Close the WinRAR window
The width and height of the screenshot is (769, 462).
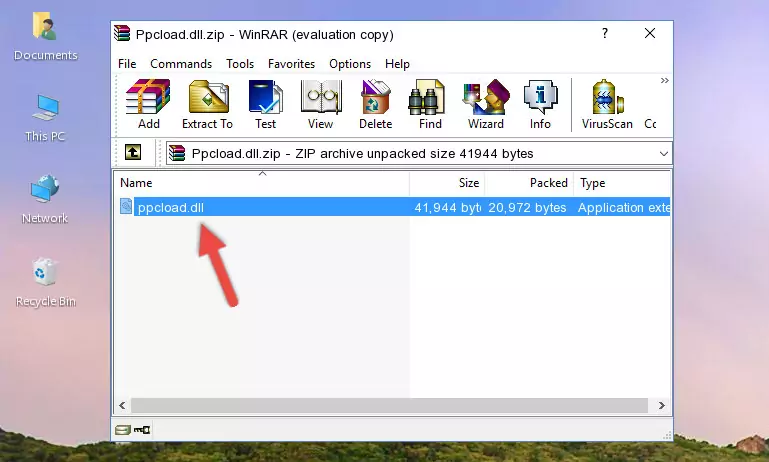[650, 33]
